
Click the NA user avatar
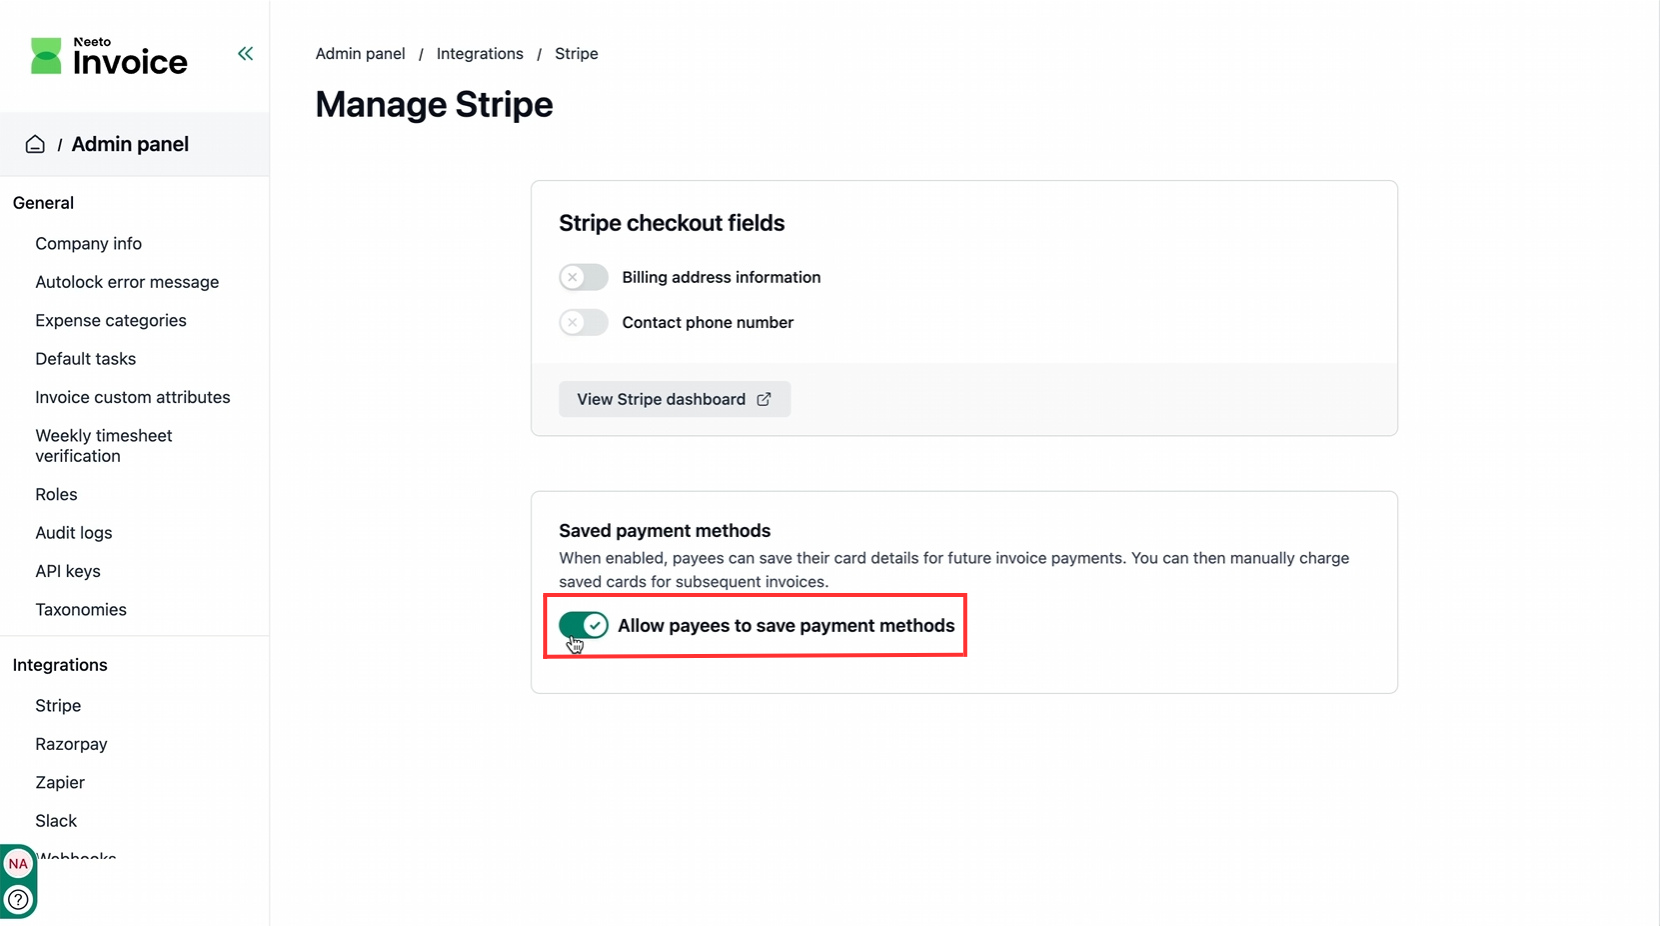(x=18, y=864)
